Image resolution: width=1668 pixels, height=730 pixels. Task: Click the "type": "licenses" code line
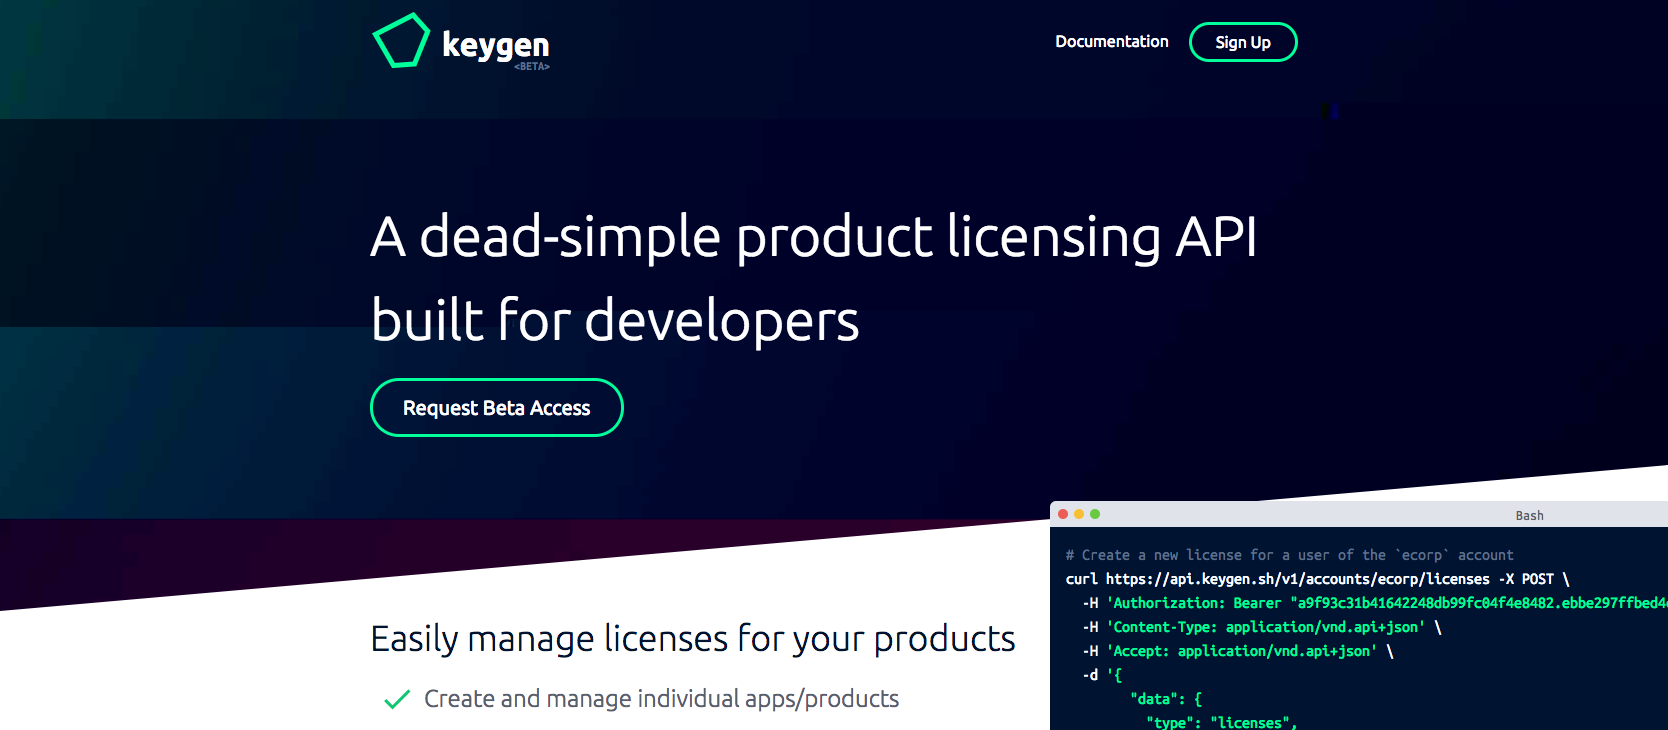click(x=1221, y=722)
